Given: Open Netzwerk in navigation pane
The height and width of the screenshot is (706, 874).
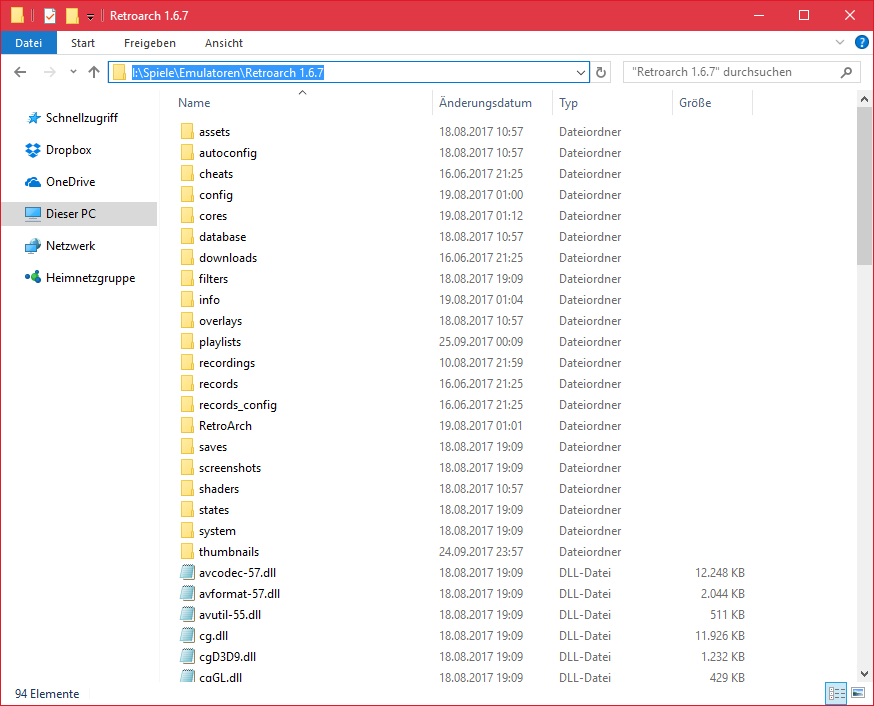Looking at the screenshot, I should click(x=60, y=246).
